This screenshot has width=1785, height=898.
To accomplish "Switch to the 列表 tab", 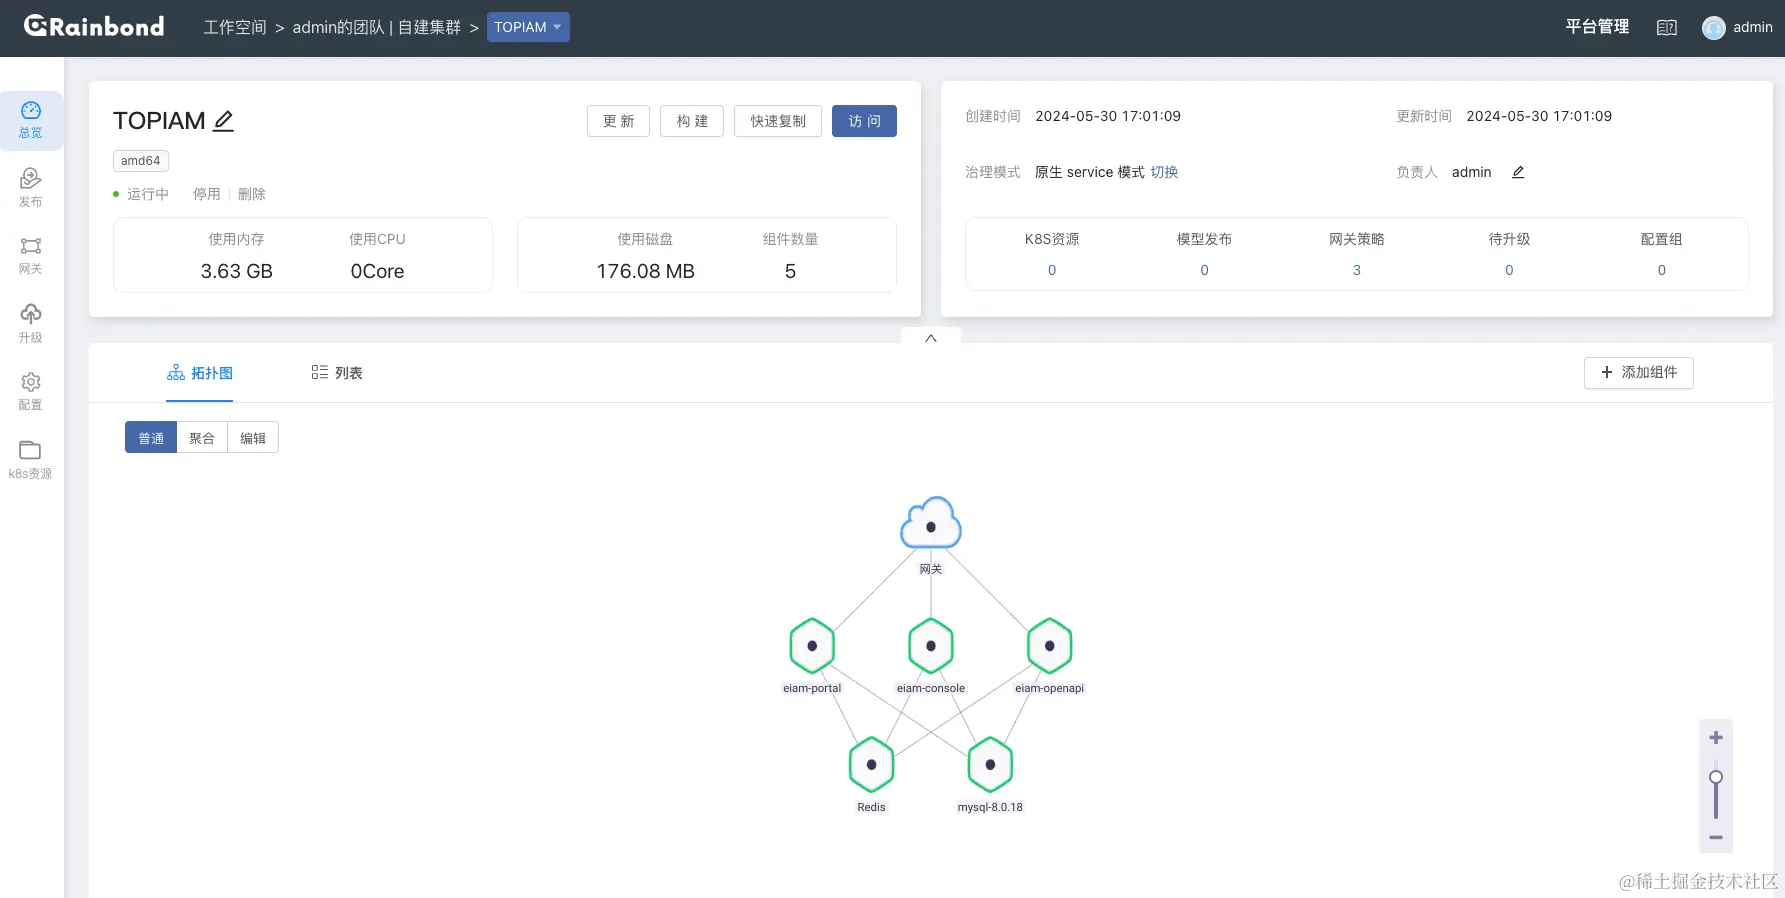I will coord(337,373).
